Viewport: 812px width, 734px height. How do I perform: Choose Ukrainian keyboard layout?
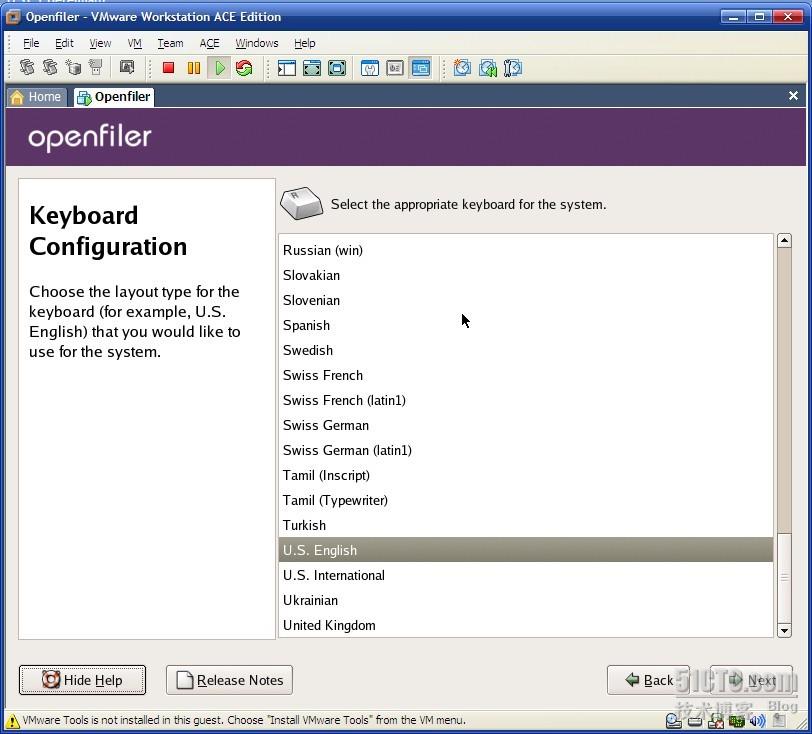coord(526,600)
